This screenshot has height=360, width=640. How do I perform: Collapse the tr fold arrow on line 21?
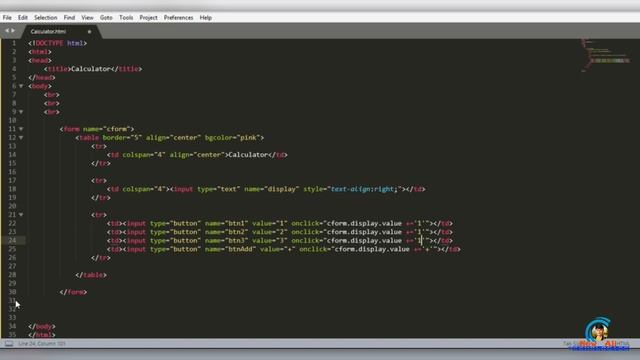[21, 215]
